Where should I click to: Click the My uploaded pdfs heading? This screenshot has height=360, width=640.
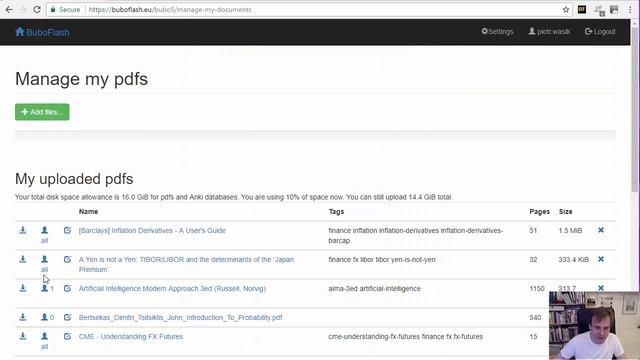(74, 179)
